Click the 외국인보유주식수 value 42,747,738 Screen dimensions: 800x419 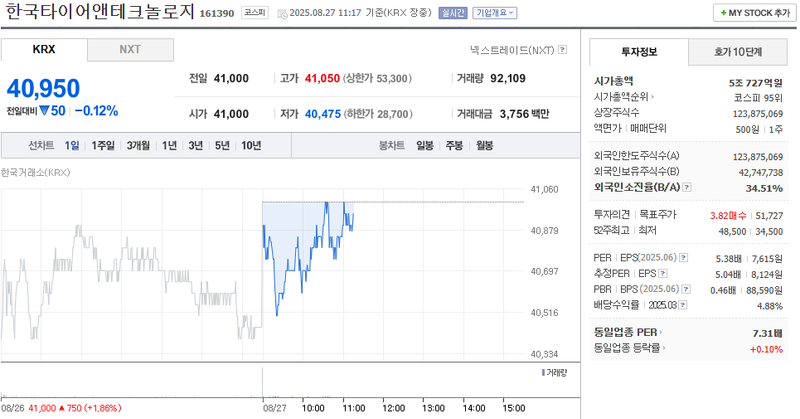tap(761, 173)
